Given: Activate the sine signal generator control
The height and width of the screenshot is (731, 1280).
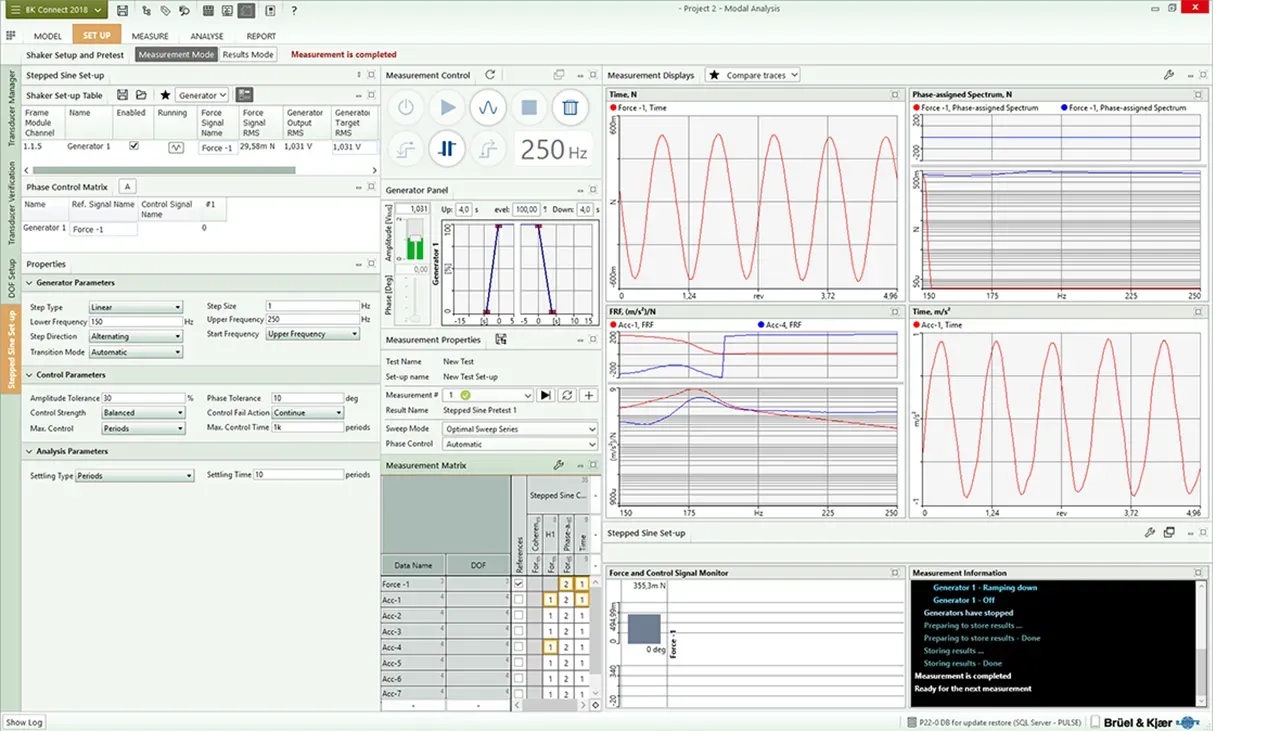Looking at the screenshot, I should click(x=488, y=107).
